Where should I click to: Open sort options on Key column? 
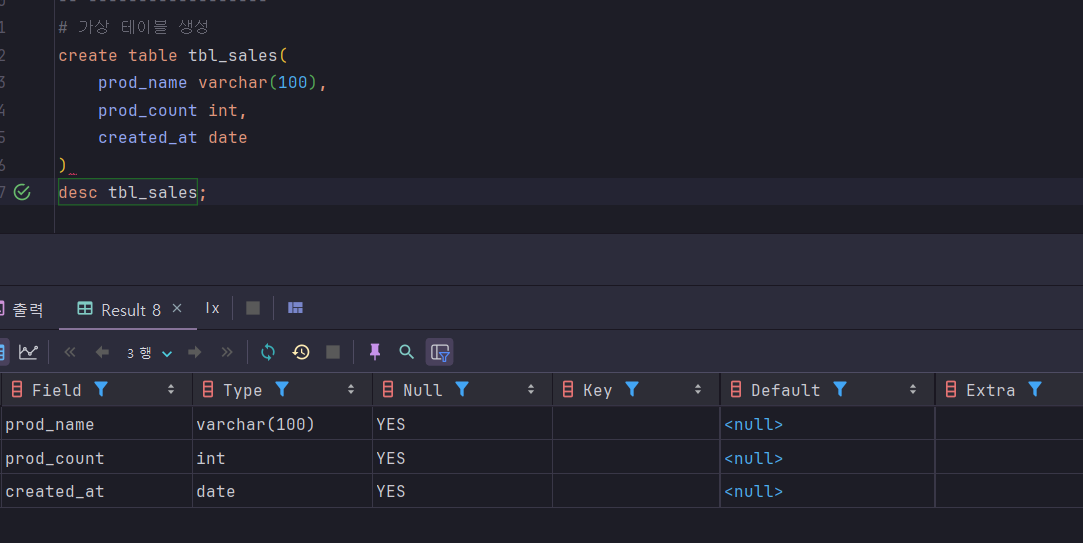[699, 390]
